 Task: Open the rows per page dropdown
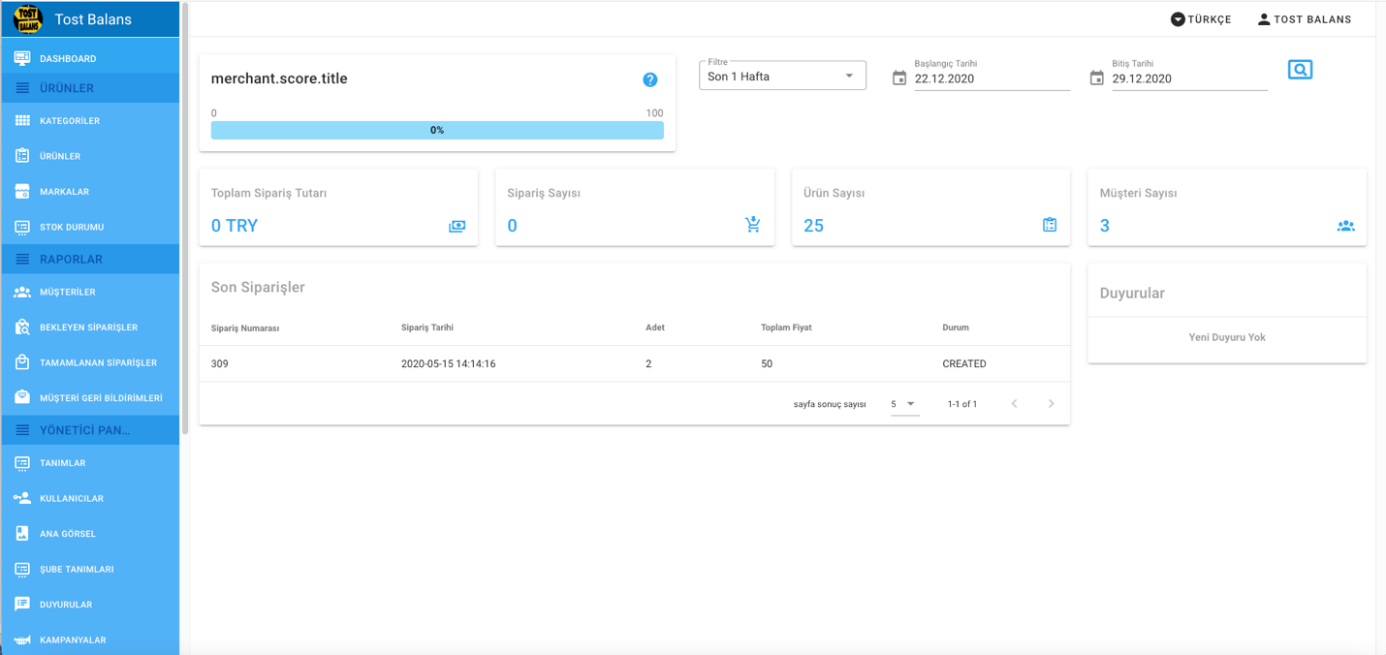click(x=904, y=404)
